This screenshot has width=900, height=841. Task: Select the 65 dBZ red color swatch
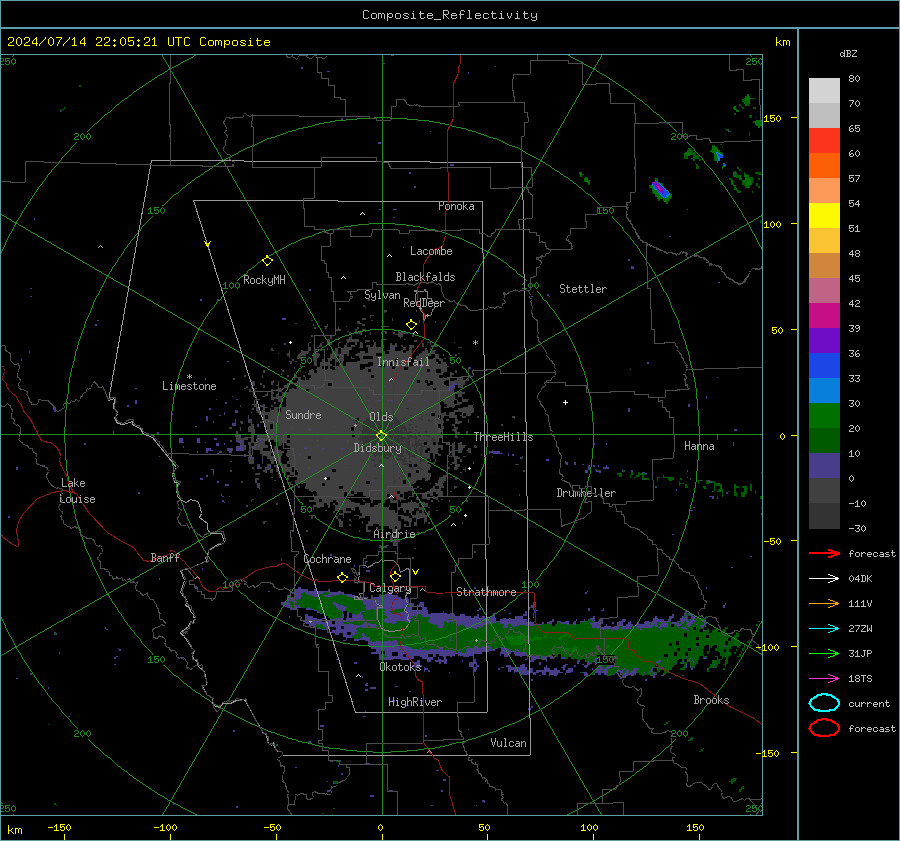pyautogui.click(x=824, y=140)
